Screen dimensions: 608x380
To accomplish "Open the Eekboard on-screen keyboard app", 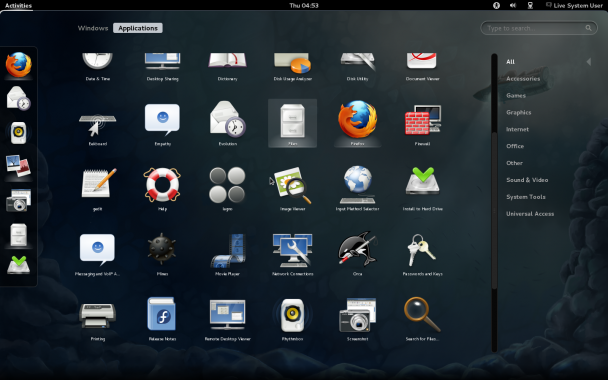I will click(97, 123).
